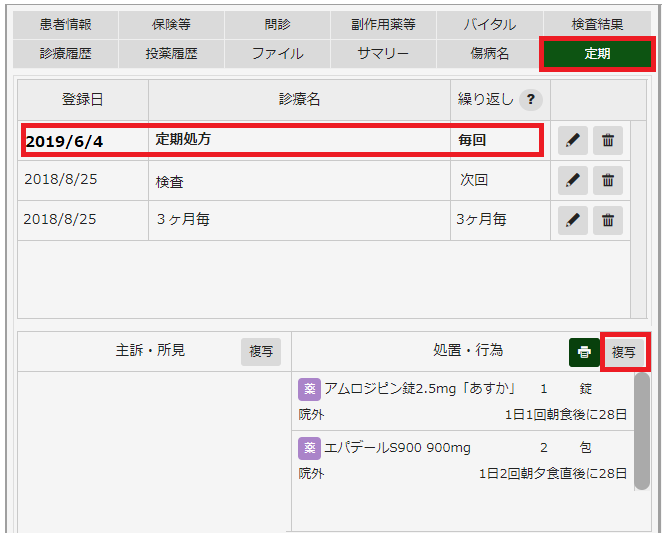The width and height of the screenshot is (663, 534).
Task: Click the 薬 icon for アムロジピン錠
Action: tap(309, 389)
